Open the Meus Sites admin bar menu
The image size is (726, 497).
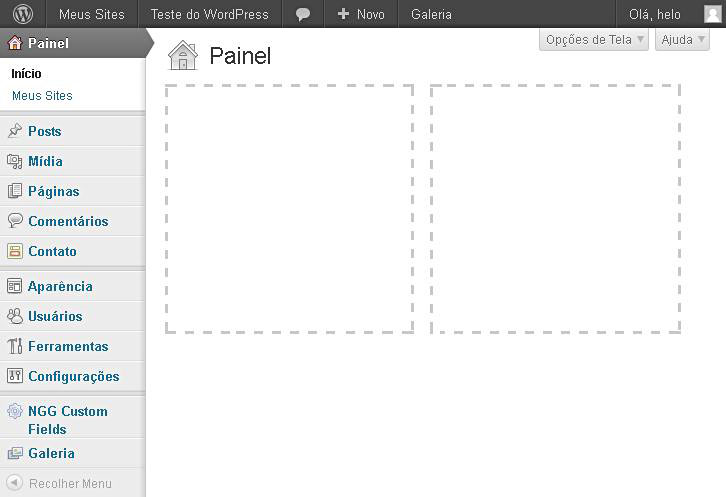89,15
